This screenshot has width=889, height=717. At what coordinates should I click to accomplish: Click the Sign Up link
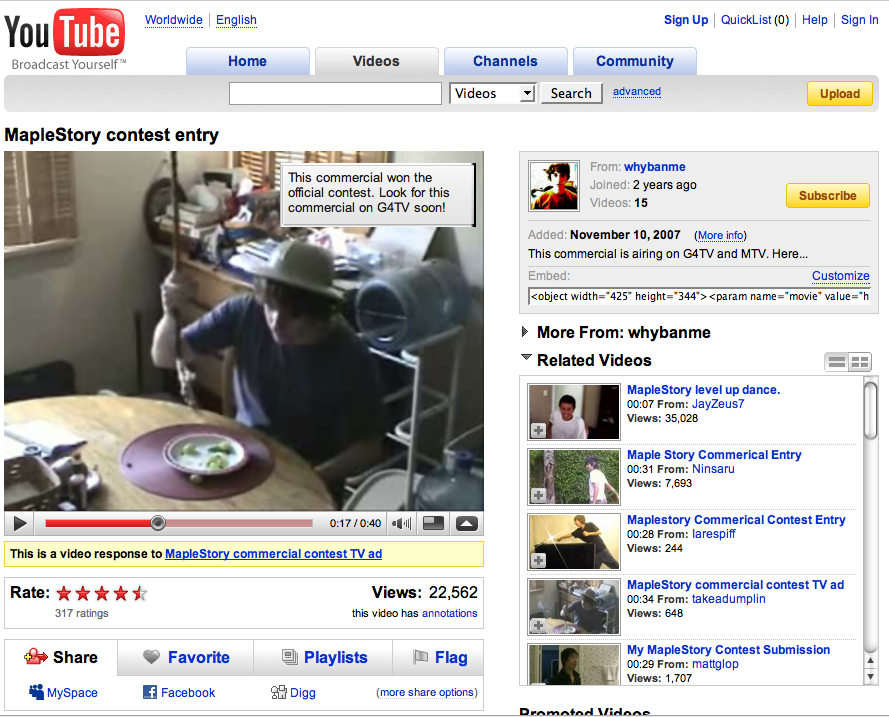point(686,20)
